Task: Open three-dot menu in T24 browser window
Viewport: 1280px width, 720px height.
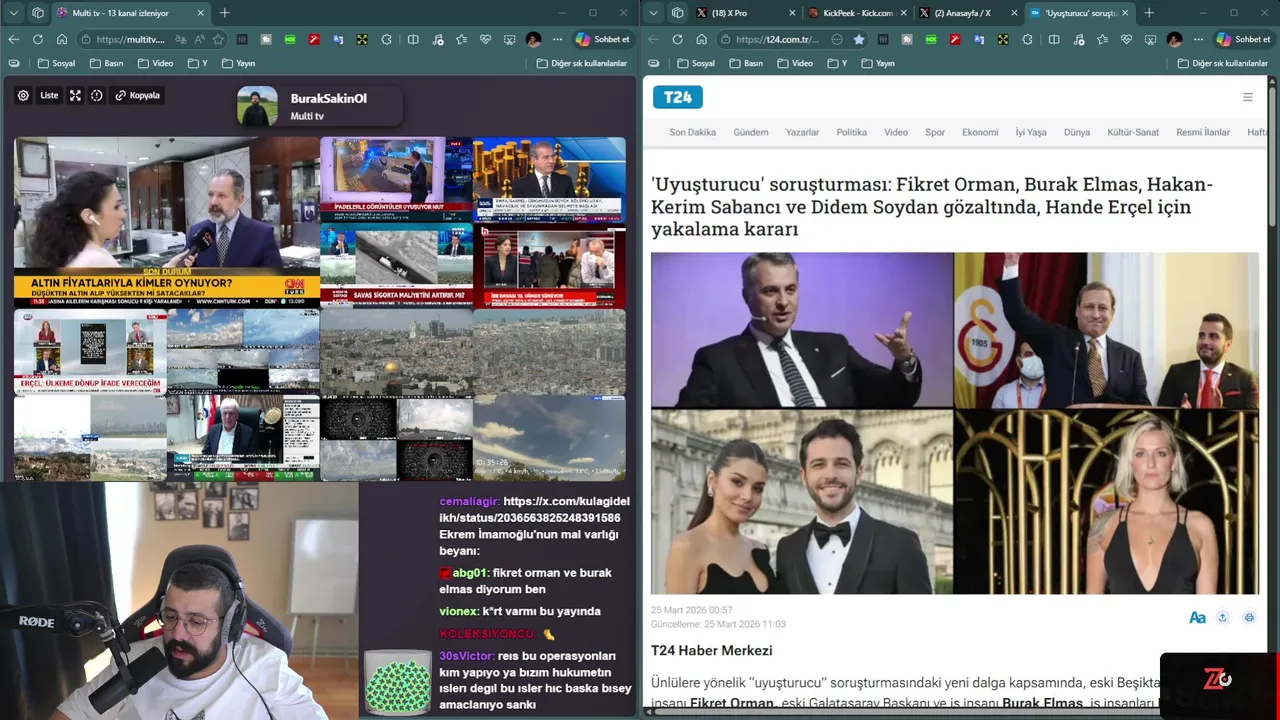Action: click(x=1198, y=39)
